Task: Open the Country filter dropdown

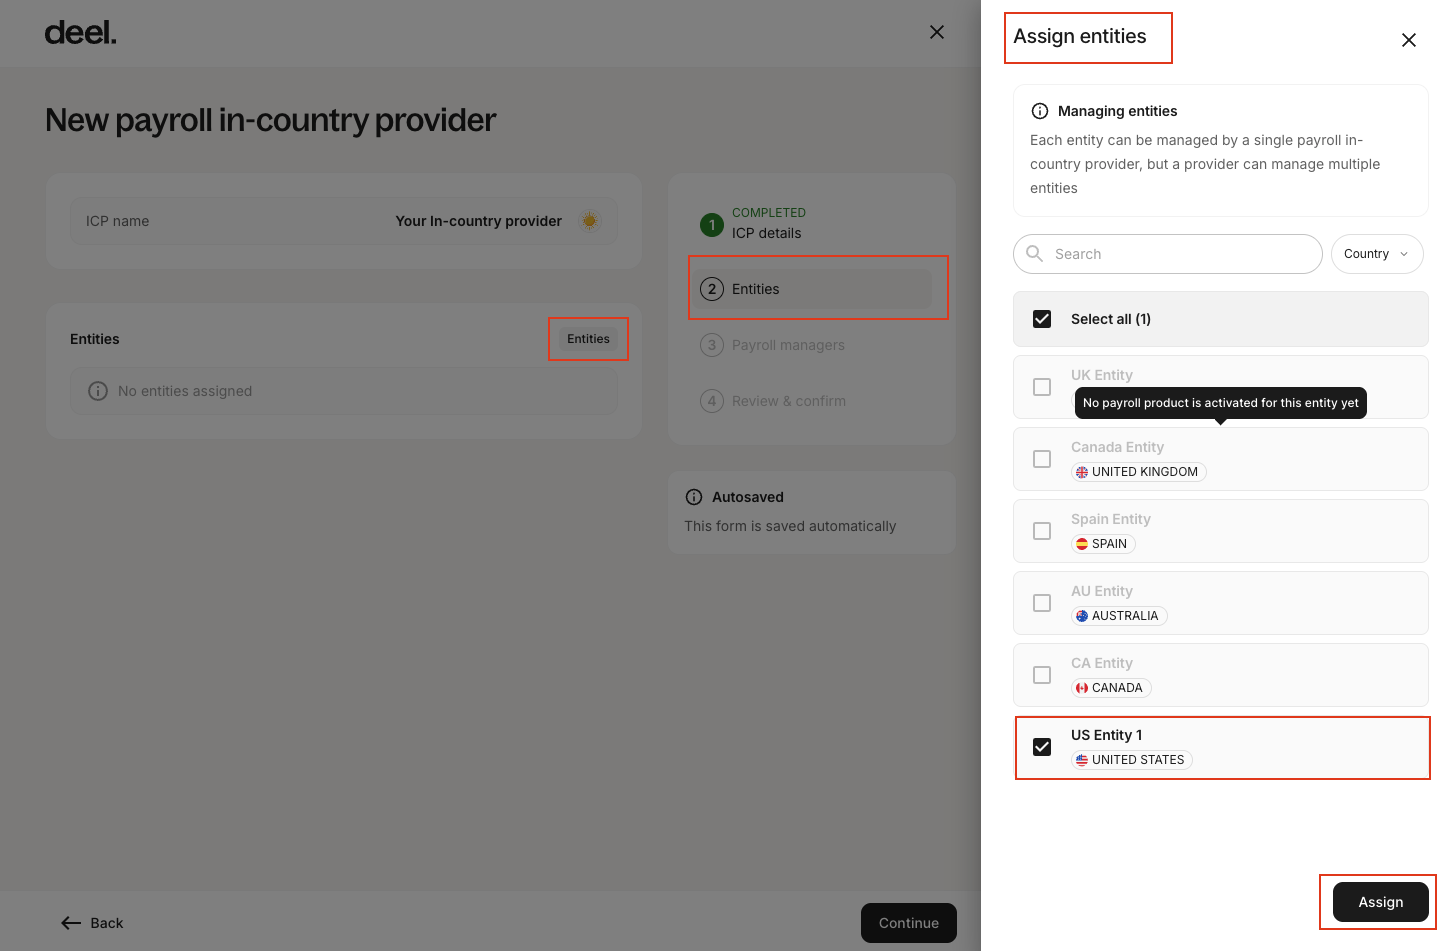Action: (1376, 254)
